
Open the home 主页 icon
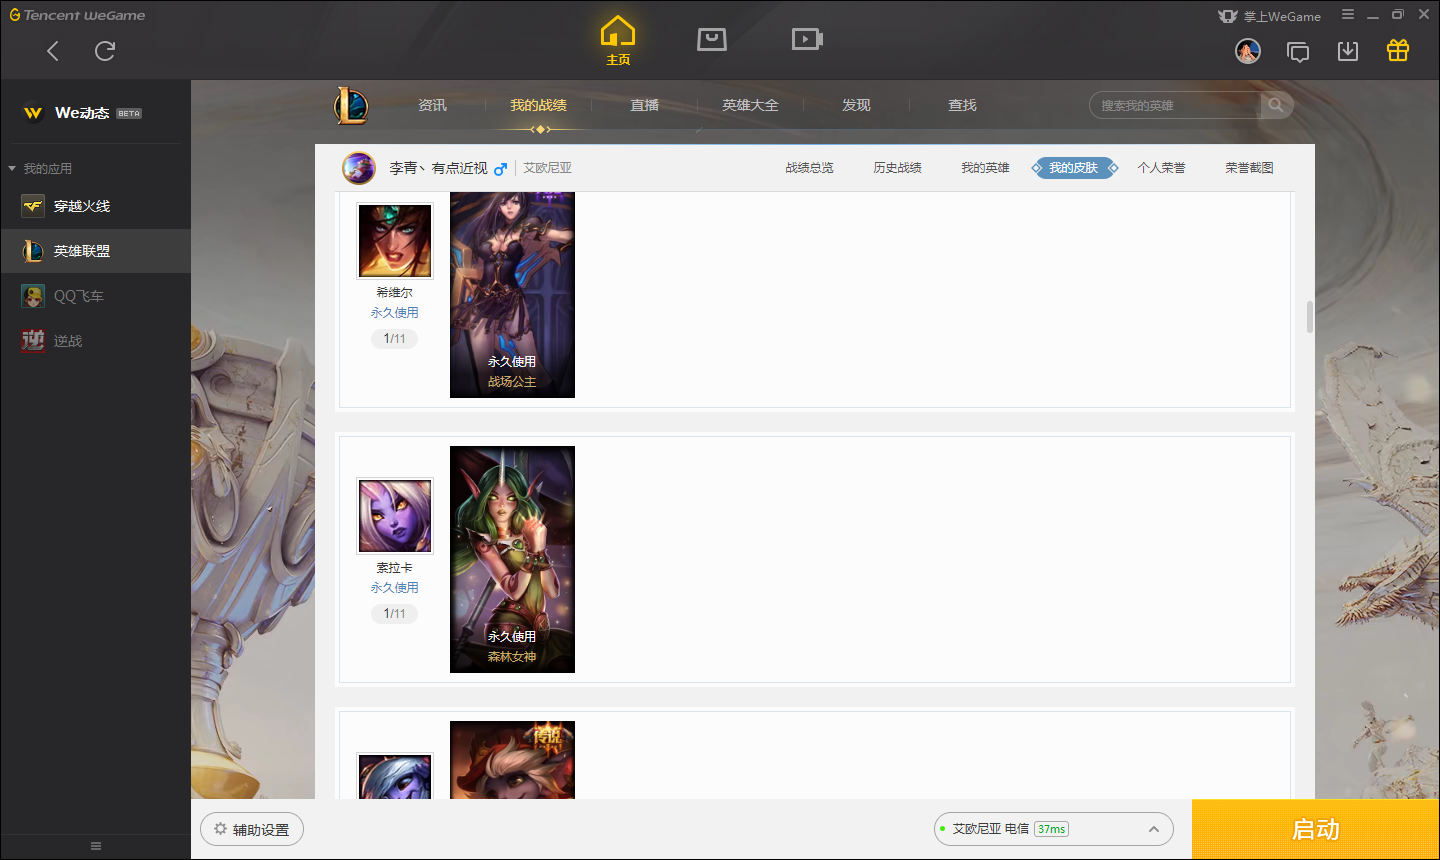tap(618, 40)
